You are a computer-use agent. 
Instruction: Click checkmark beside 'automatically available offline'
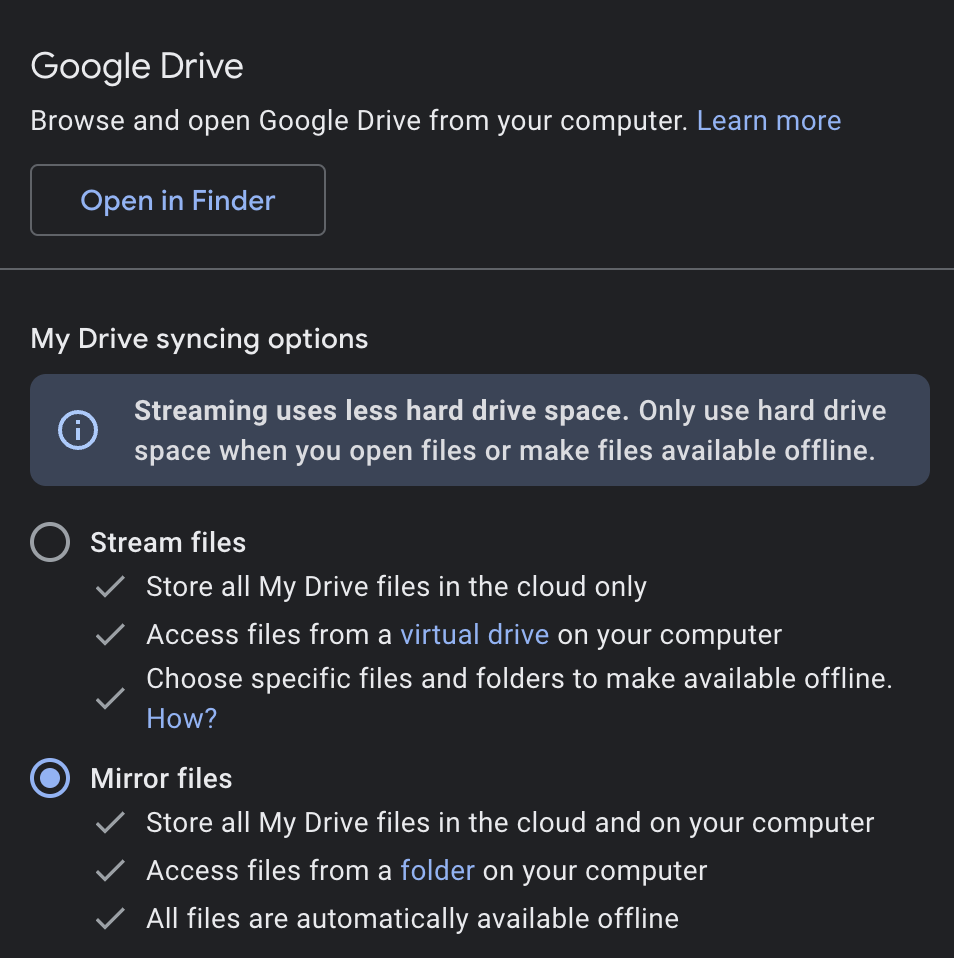coord(111,918)
